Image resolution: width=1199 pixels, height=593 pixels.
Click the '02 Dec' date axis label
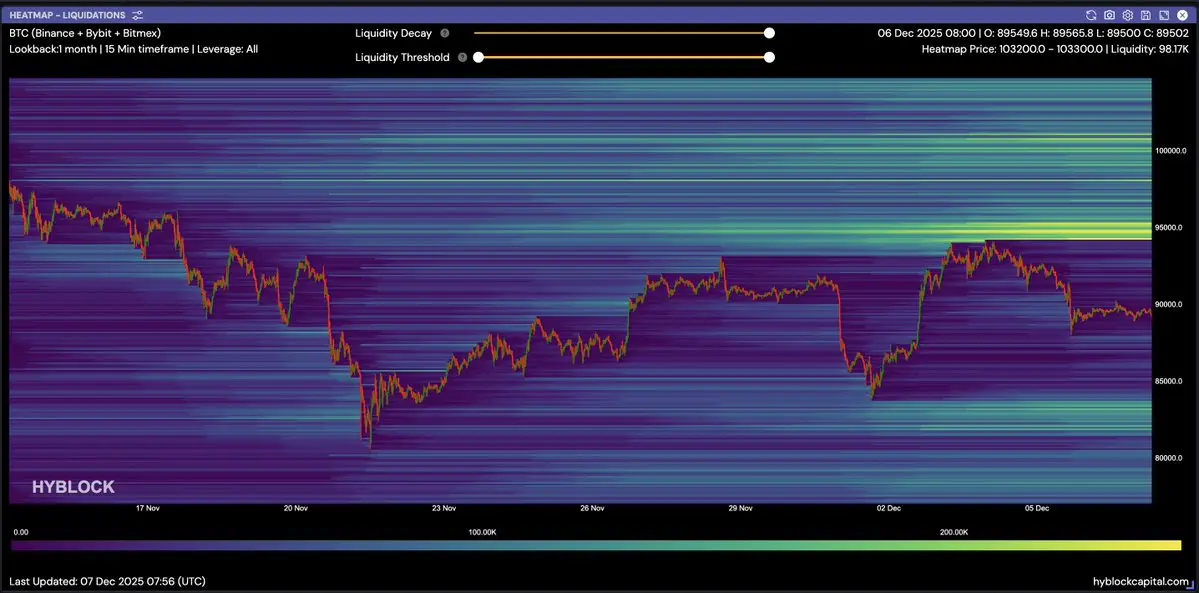889,508
